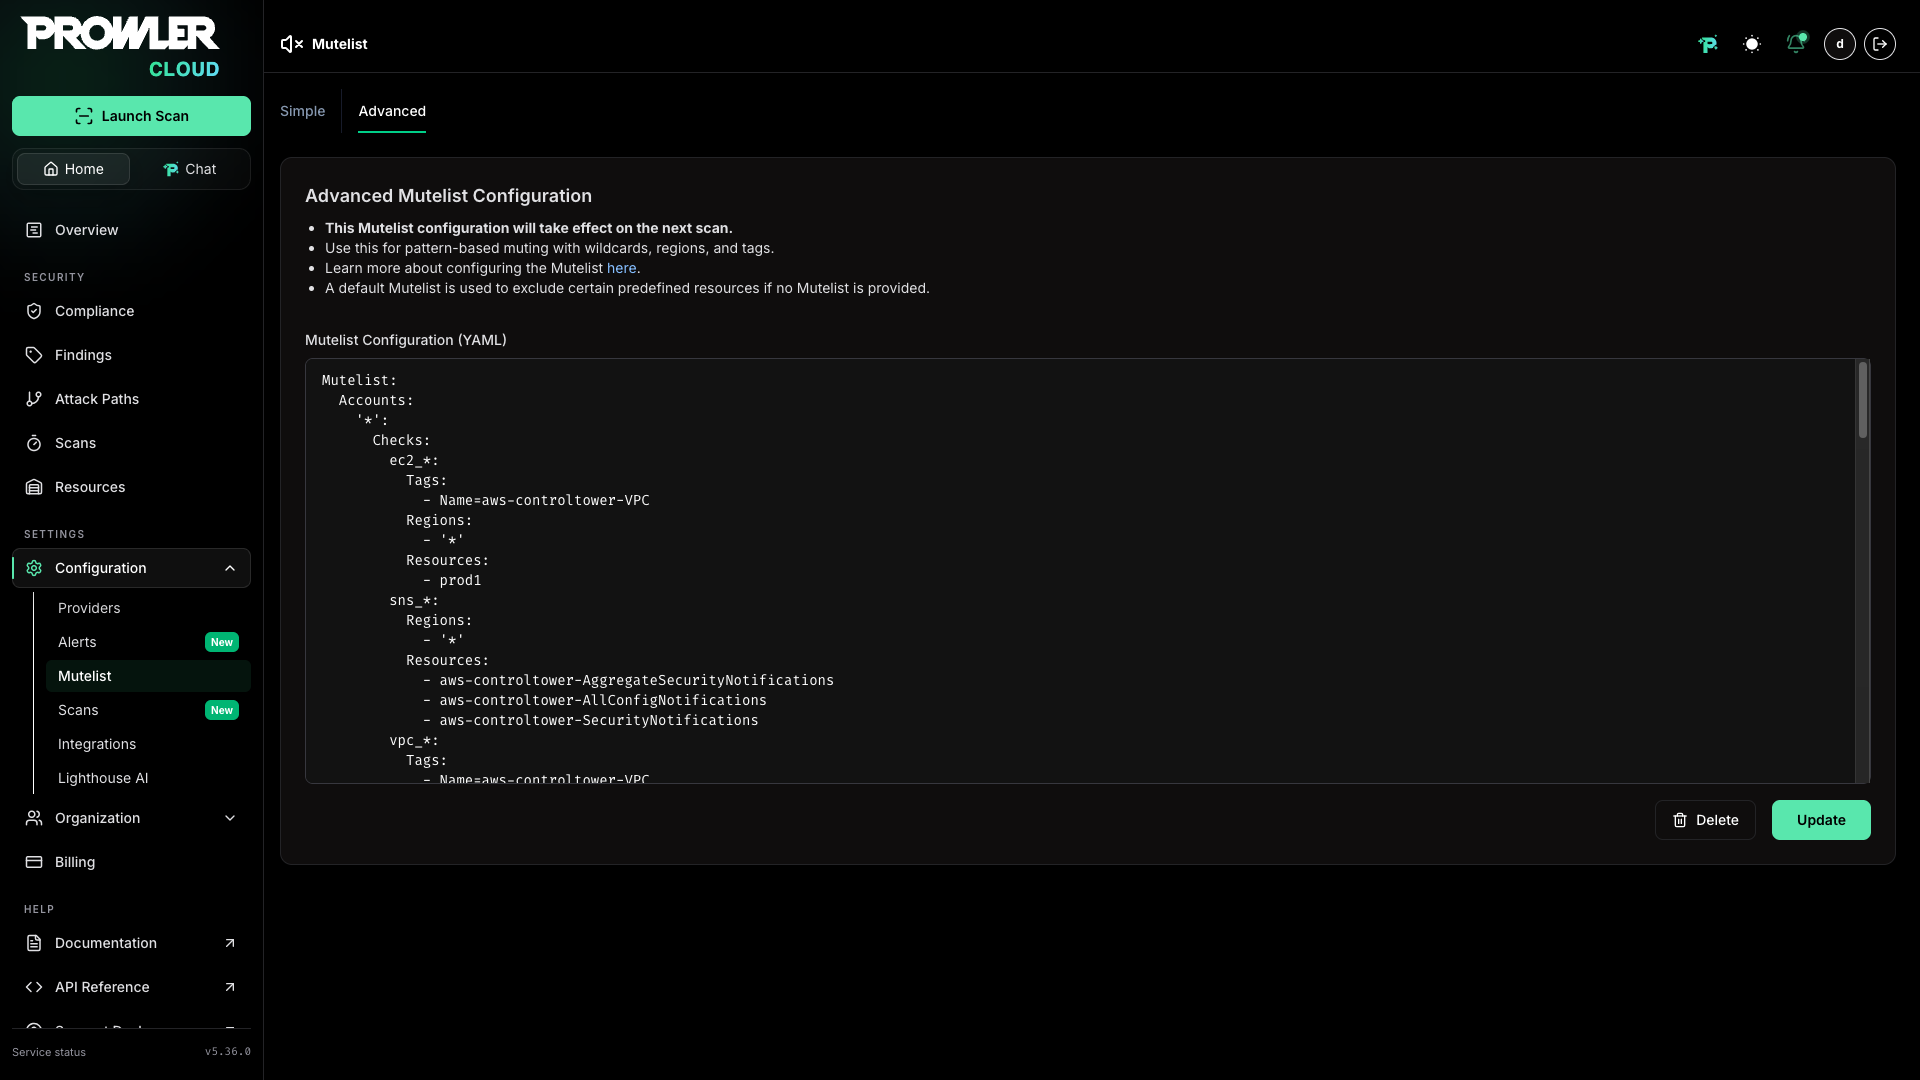Click the Update button

(1821, 820)
